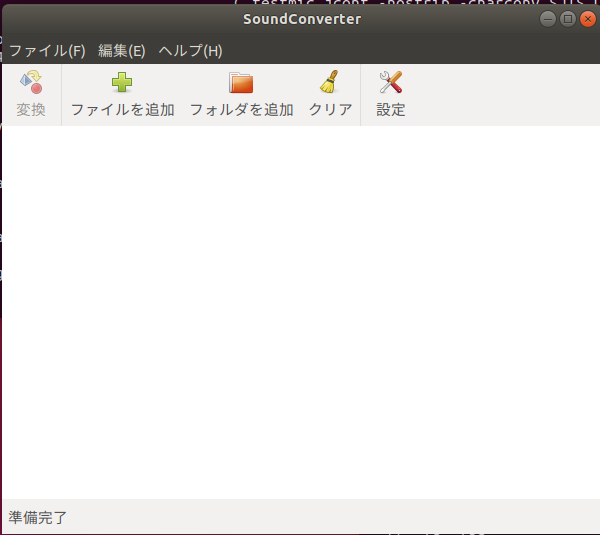Click the empty file list area
Image resolution: width=600 pixels, height=535 pixels.
coord(301,312)
